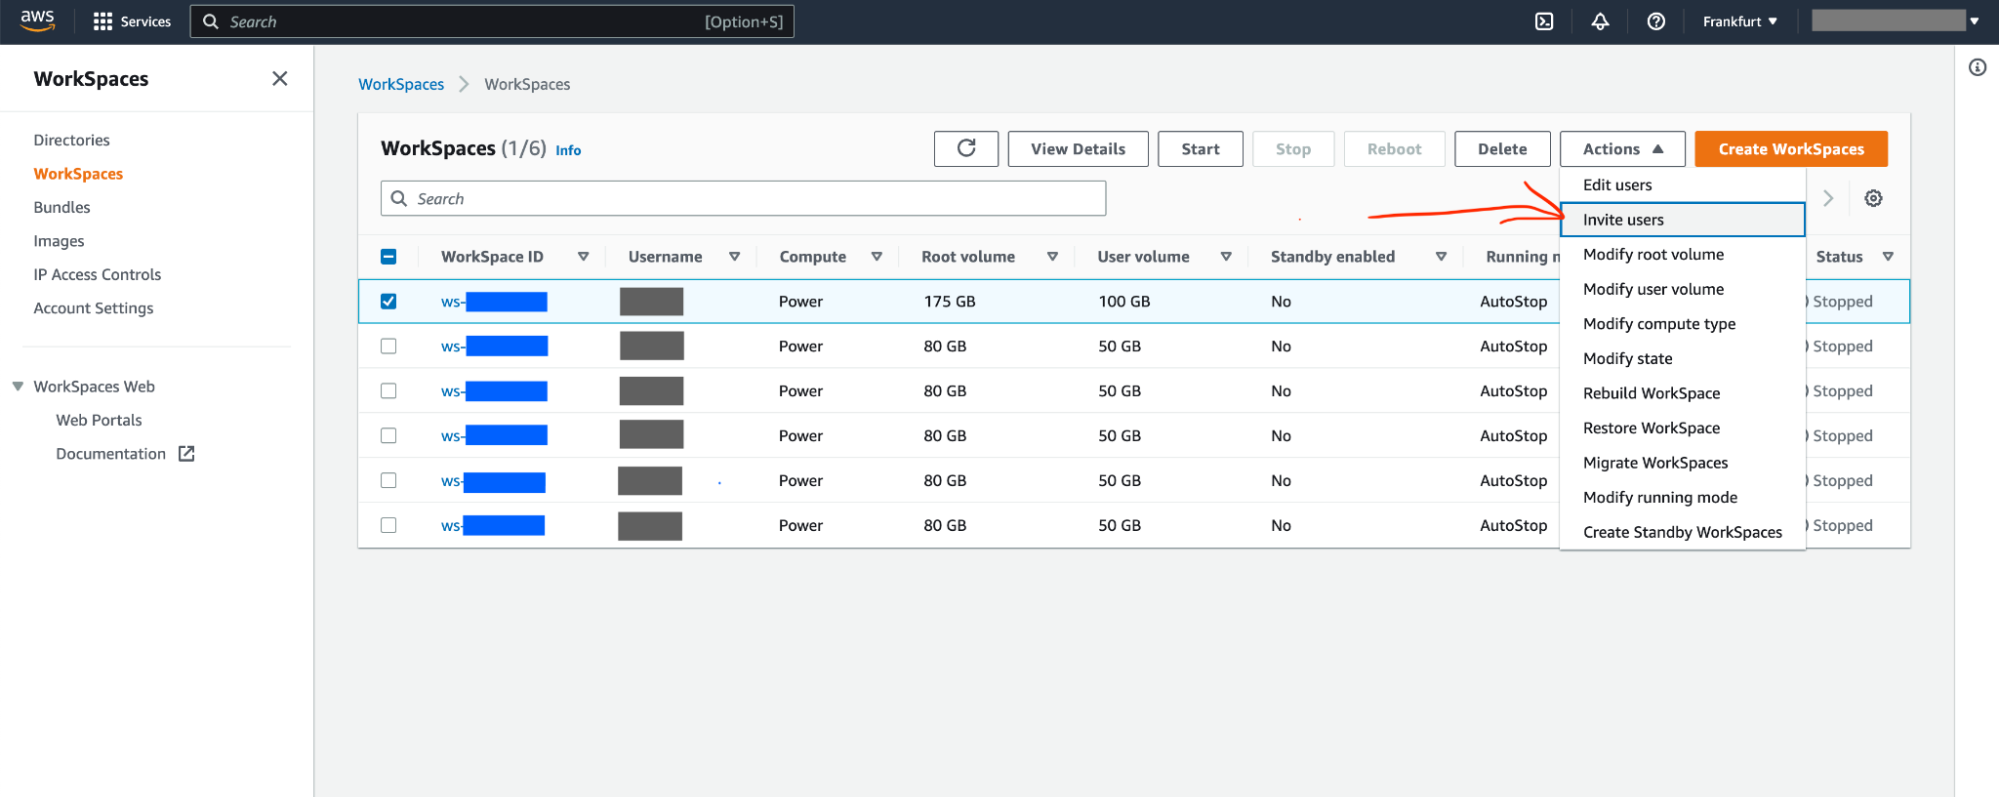This screenshot has width=1999, height=798.
Task: Open the Frankfurt region dropdown
Action: pyautogui.click(x=1740, y=21)
